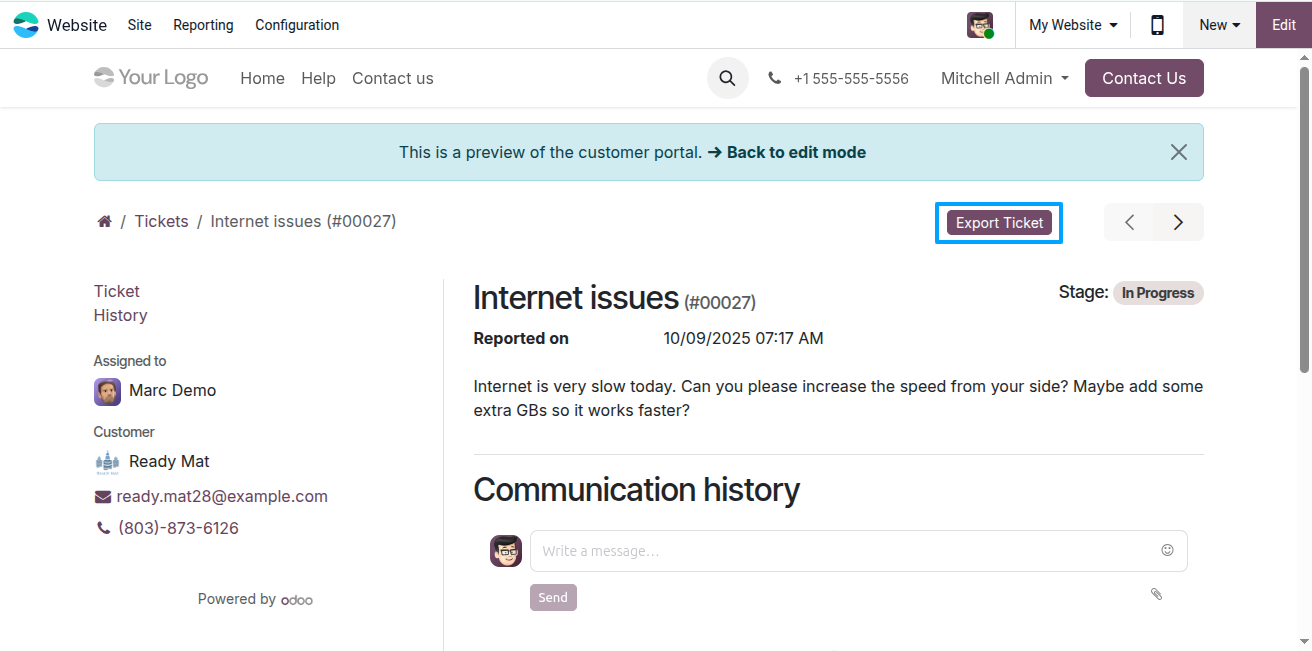Open the New dropdown menu
This screenshot has width=1312, height=651.
(x=1220, y=25)
